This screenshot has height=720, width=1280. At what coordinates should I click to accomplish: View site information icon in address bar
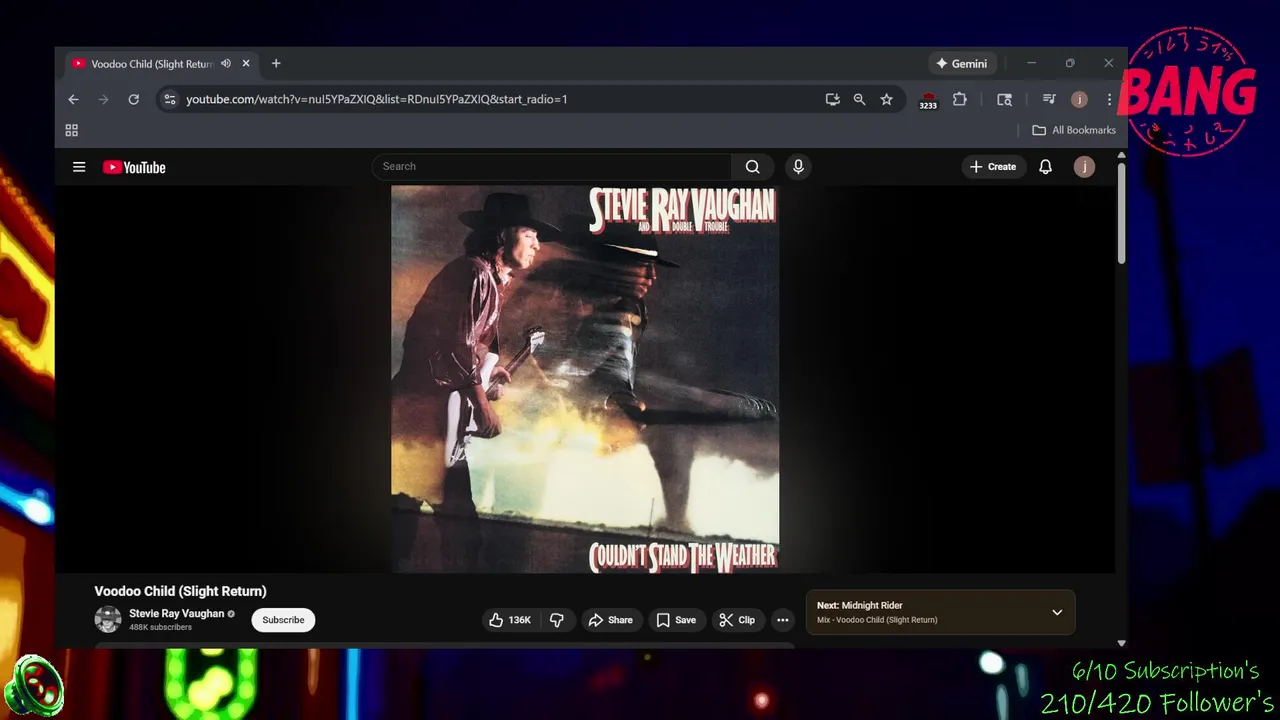pyautogui.click(x=169, y=99)
